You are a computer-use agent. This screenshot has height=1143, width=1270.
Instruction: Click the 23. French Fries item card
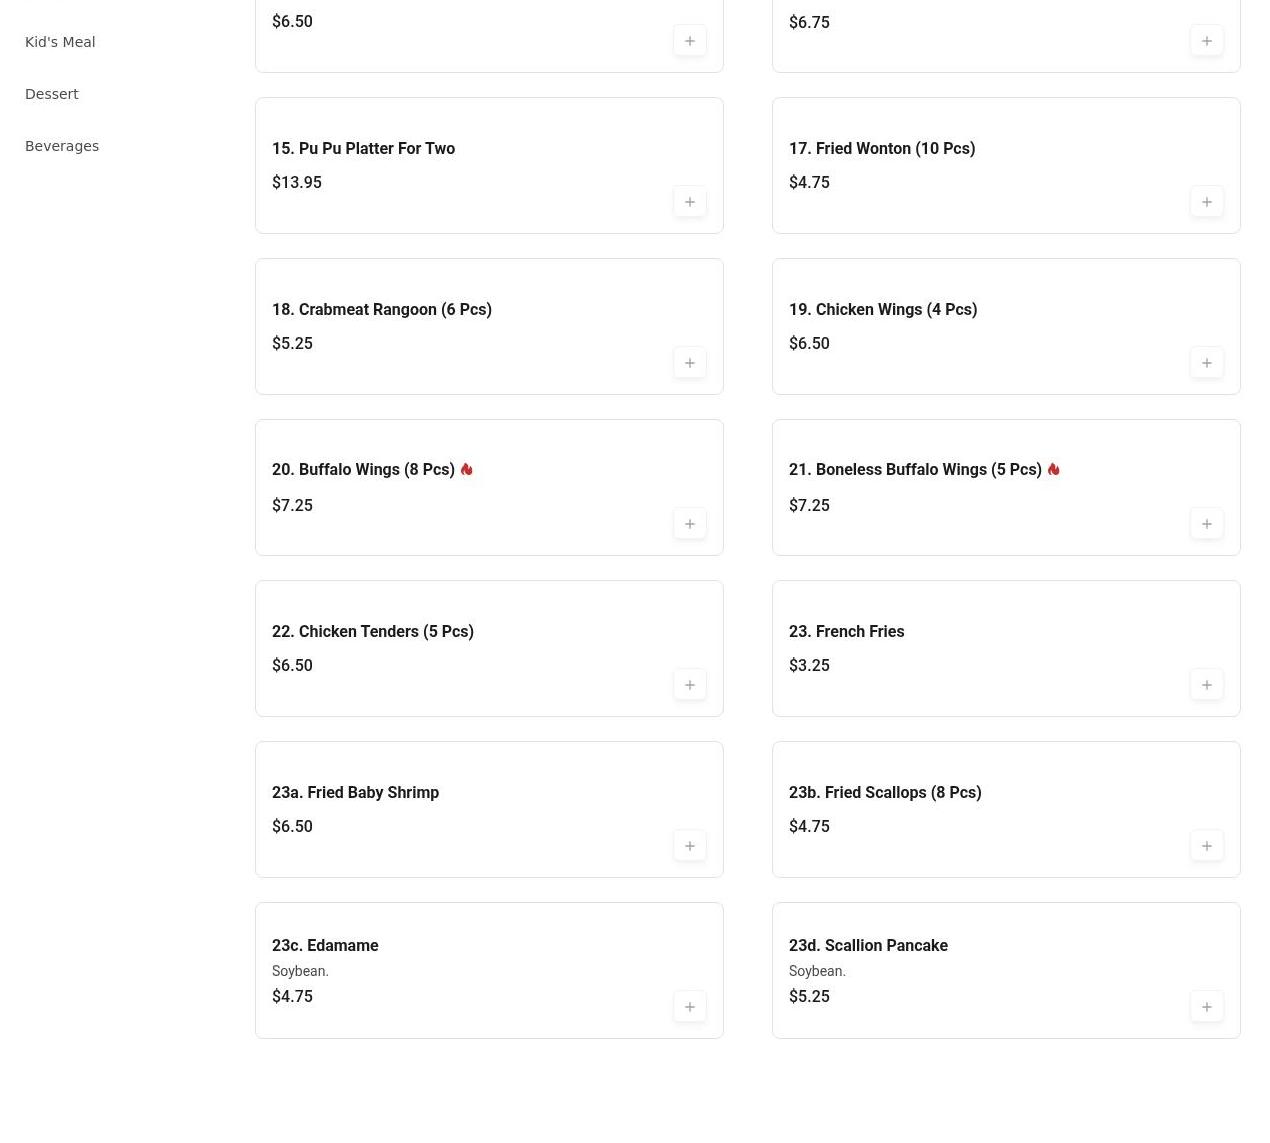click(x=1006, y=649)
